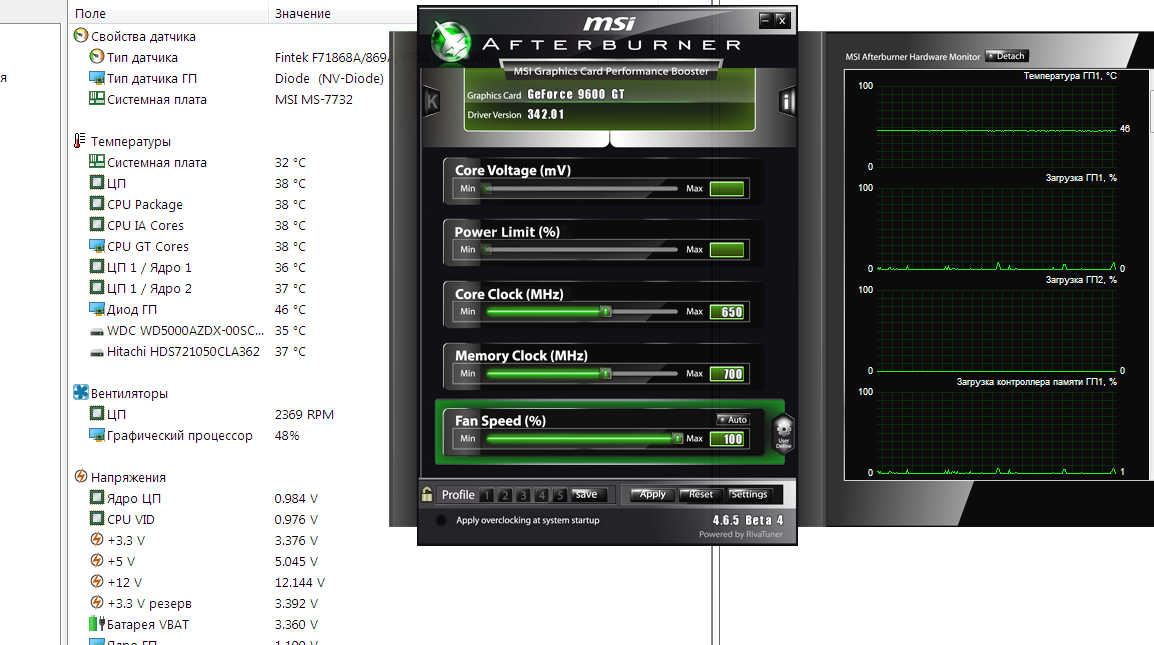The height and width of the screenshot is (645, 1154).
Task: Click the Power Limit value field
Action: click(728, 250)
